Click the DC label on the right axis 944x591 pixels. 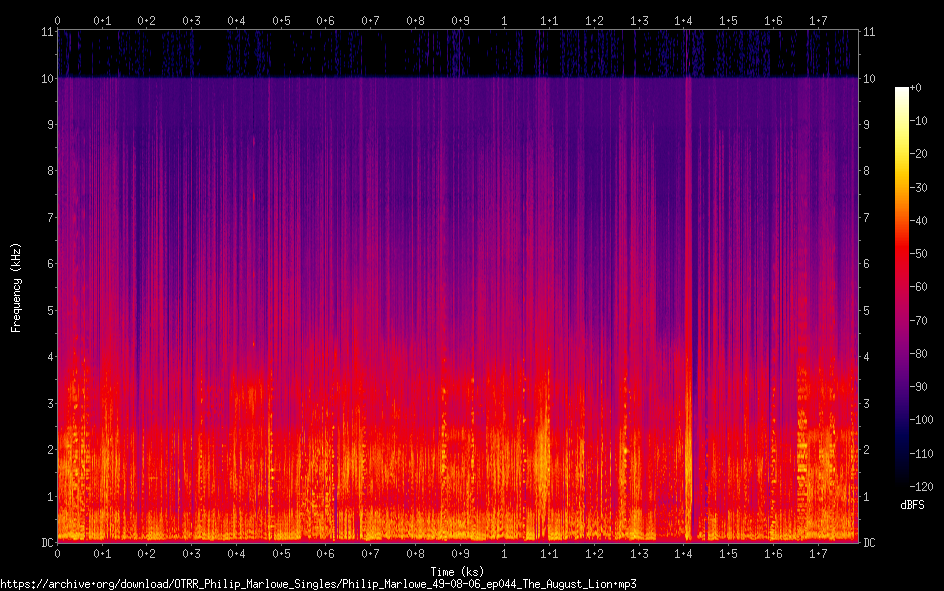869,543
